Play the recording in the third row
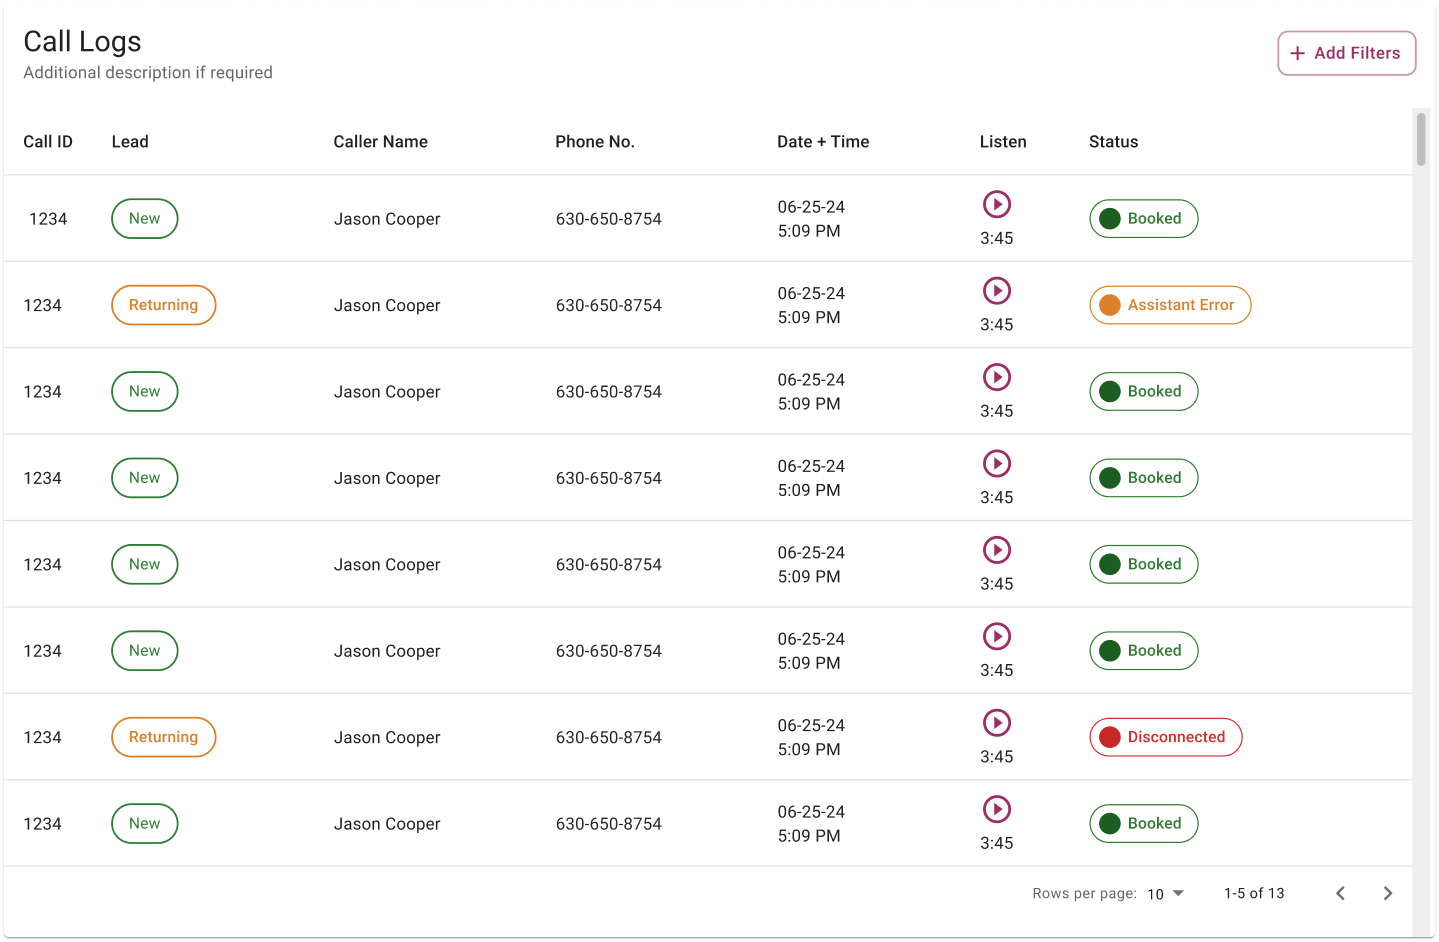The height and width of the screenshot is (942, 1439). click(996, 378)
